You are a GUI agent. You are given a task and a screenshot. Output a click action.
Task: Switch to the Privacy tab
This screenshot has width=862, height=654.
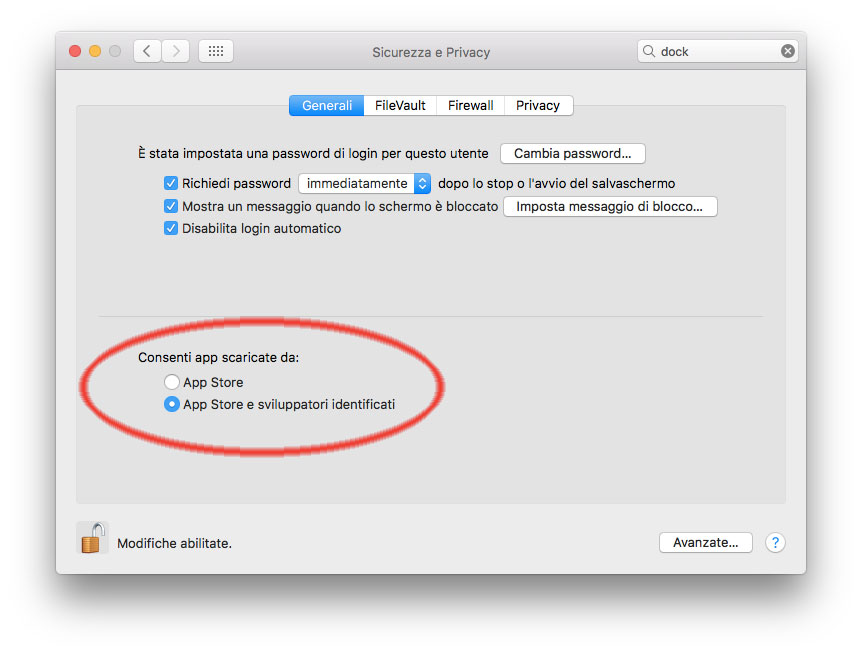click(x=537, y=105)
